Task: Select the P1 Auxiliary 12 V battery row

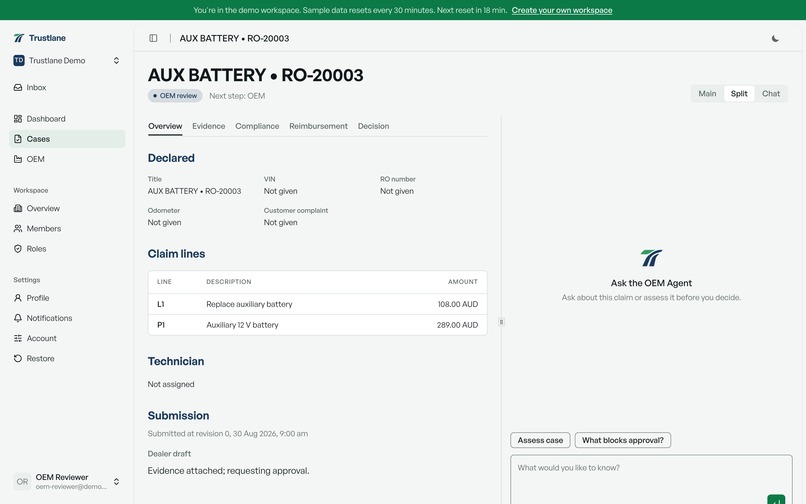Action: click(318, 325)
